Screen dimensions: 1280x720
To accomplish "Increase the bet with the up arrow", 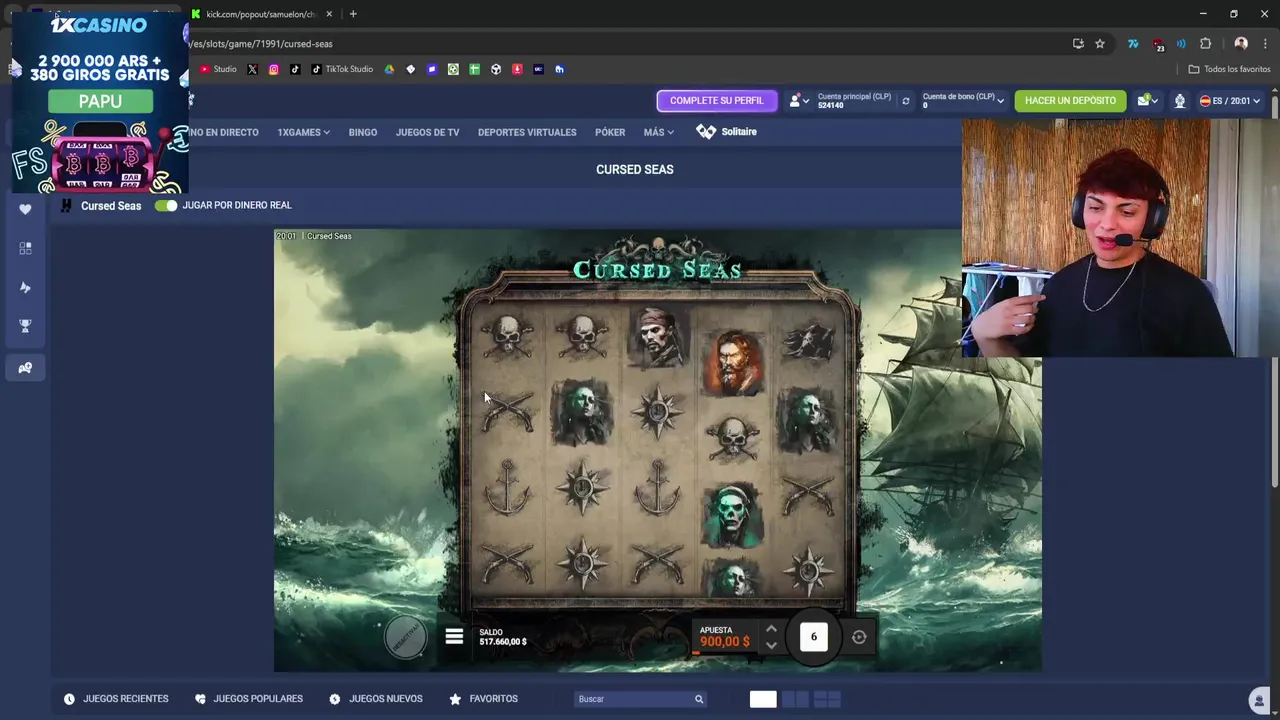I will click(771, 629).
